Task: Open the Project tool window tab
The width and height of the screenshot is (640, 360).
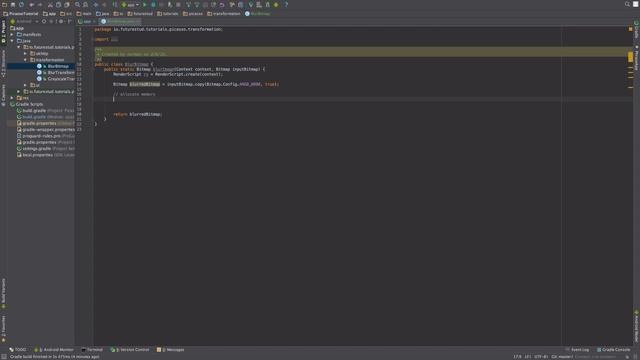Action: point(3,32)
